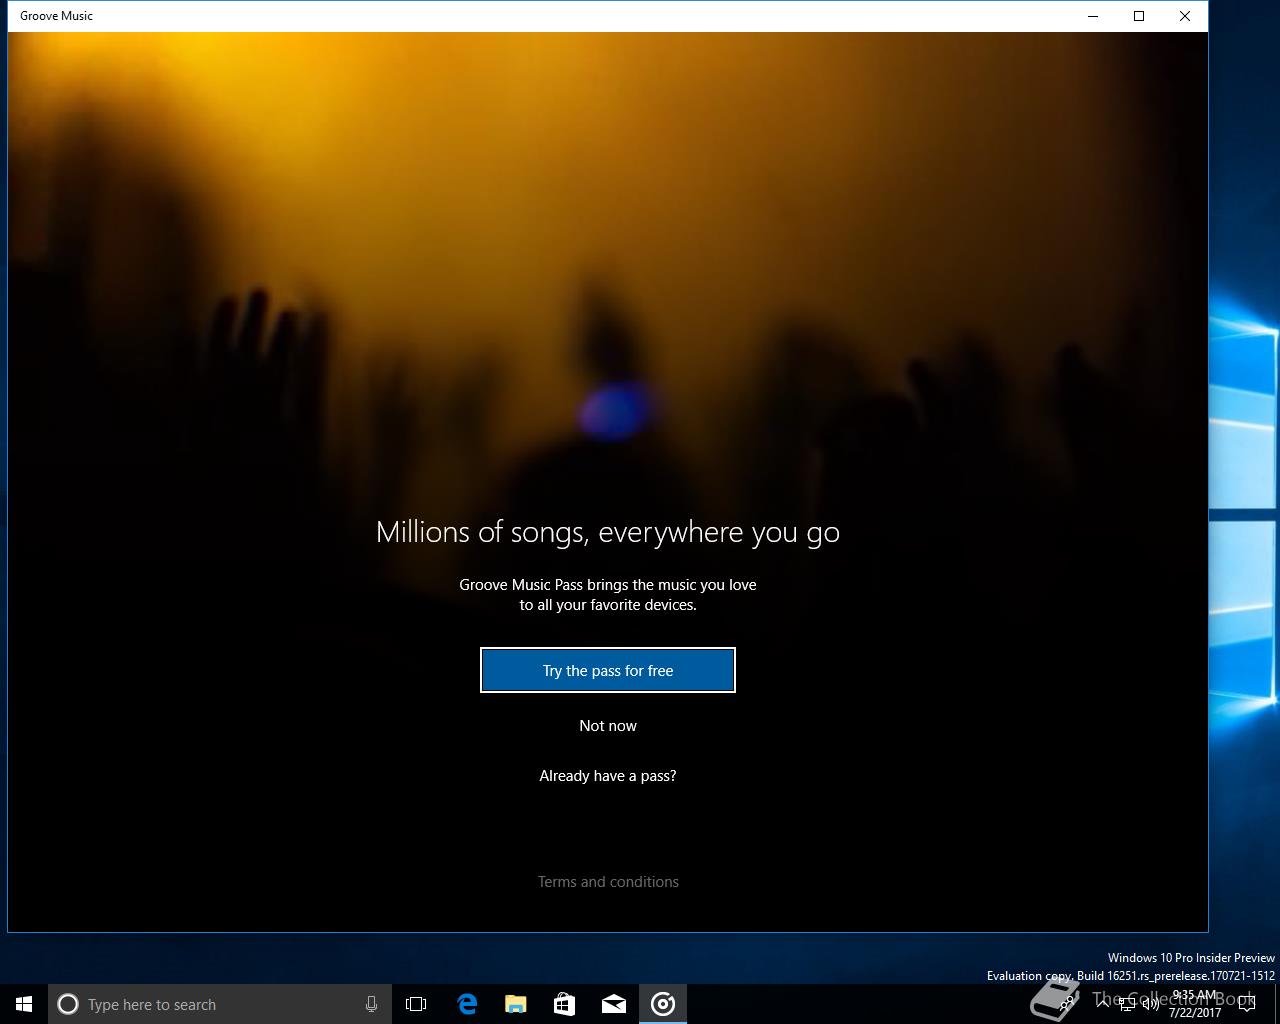The width and height of the screenshot is (1280, 1024).
Task: Open the Microsoft Store taskbar icon
Action: [x=565, y=1004]
